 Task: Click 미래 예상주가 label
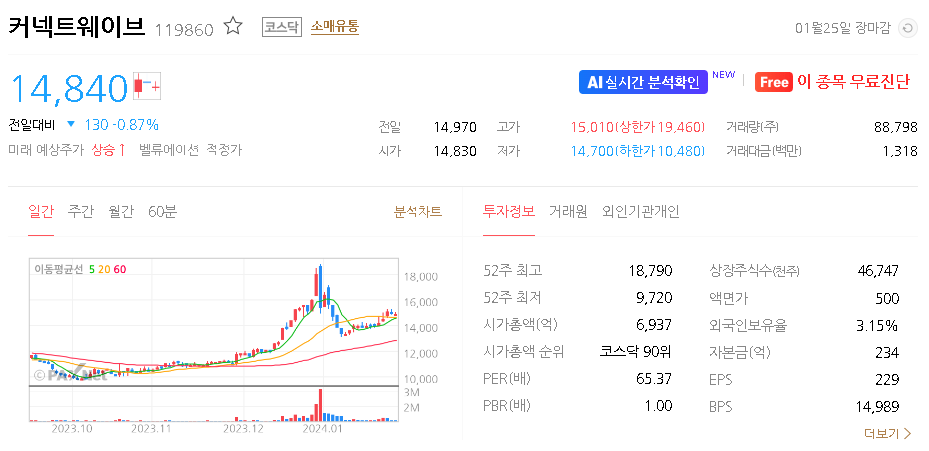[x=46, y=150]
